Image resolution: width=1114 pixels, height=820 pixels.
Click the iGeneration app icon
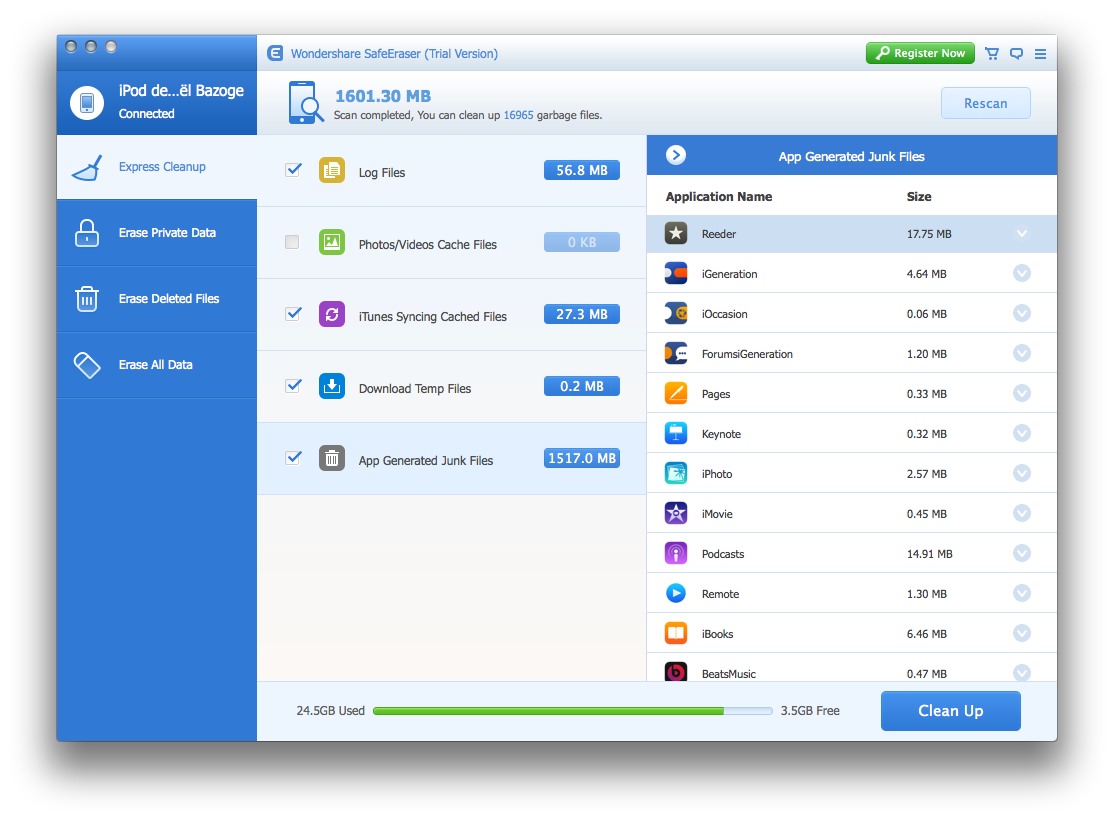pos(676,273)
